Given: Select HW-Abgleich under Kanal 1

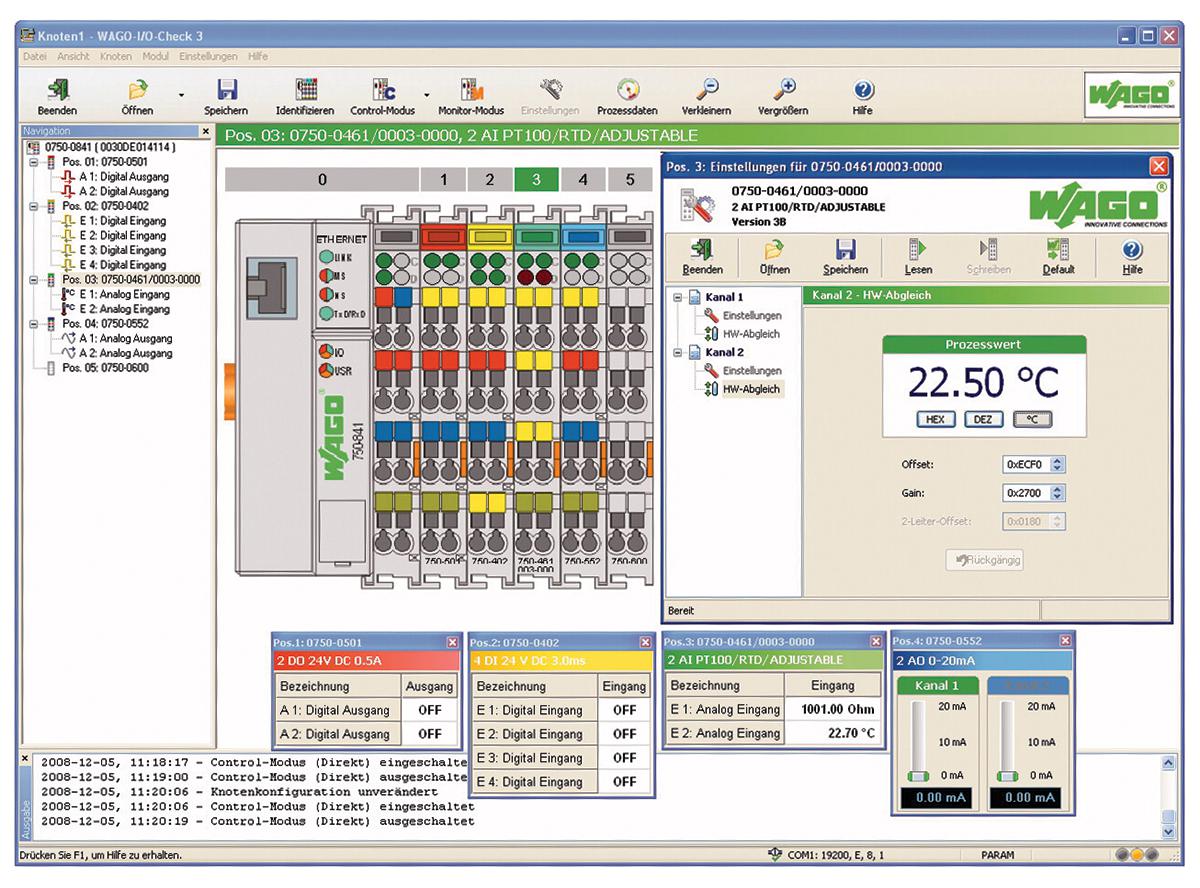Looking at the screenshot, I should tap(751, 334).
